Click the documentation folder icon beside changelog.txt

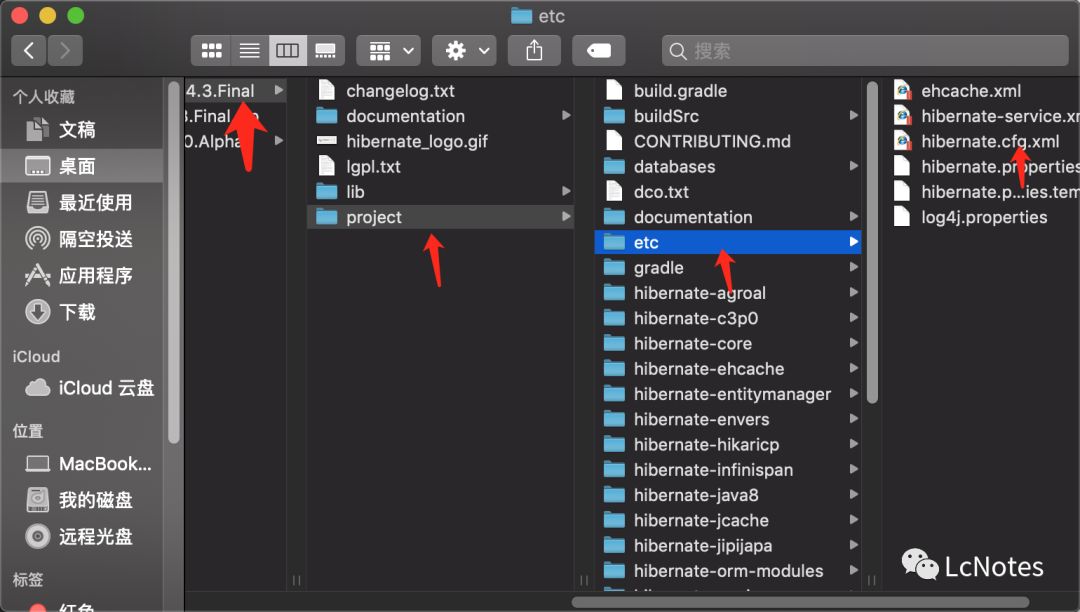tap(326, 116)
